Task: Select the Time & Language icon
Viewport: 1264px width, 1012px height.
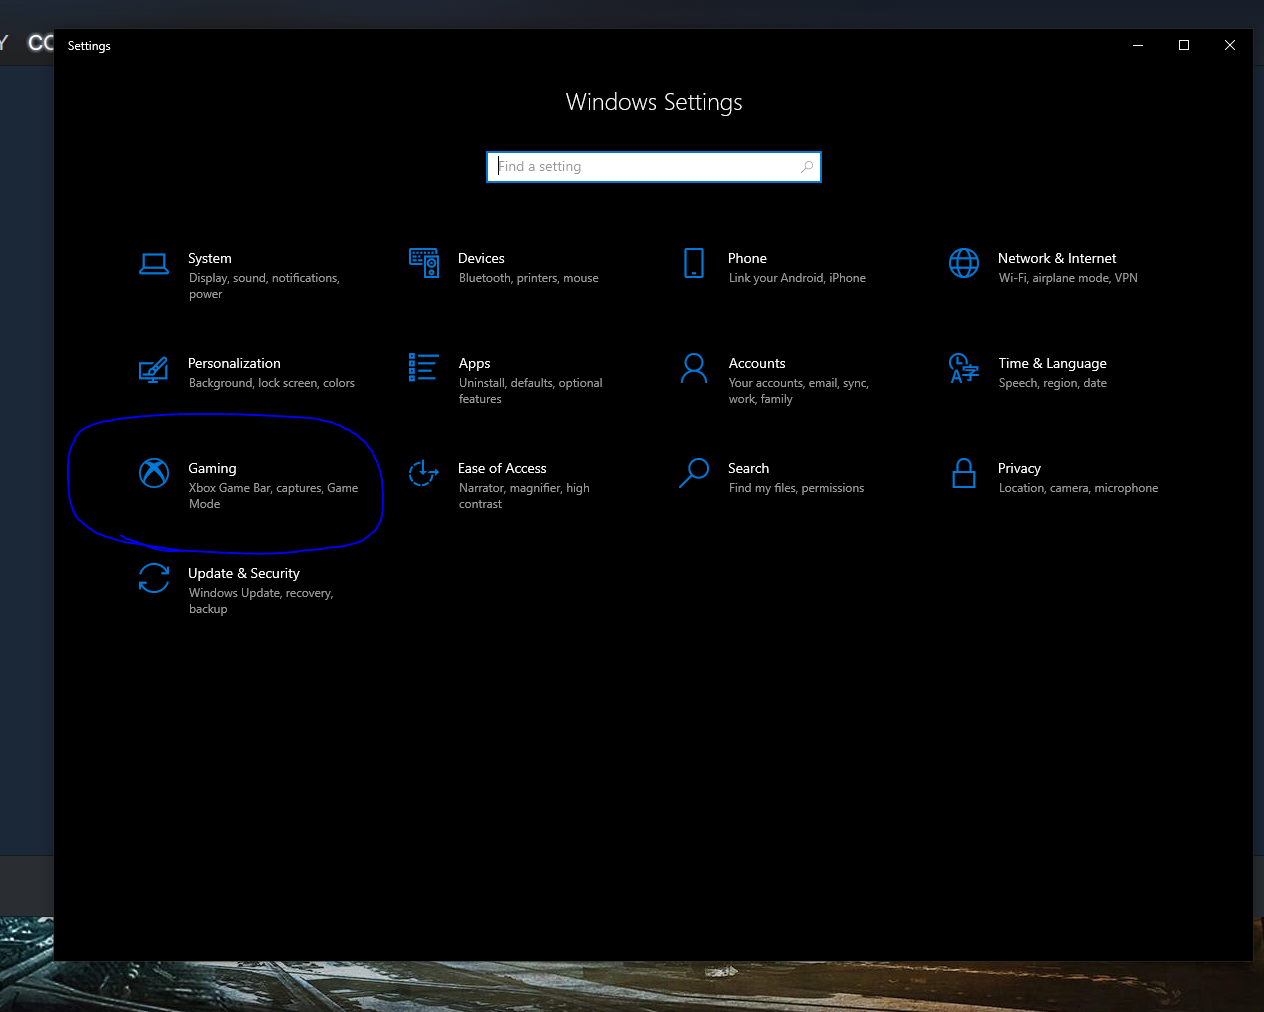Action: [x=964, y=368]
